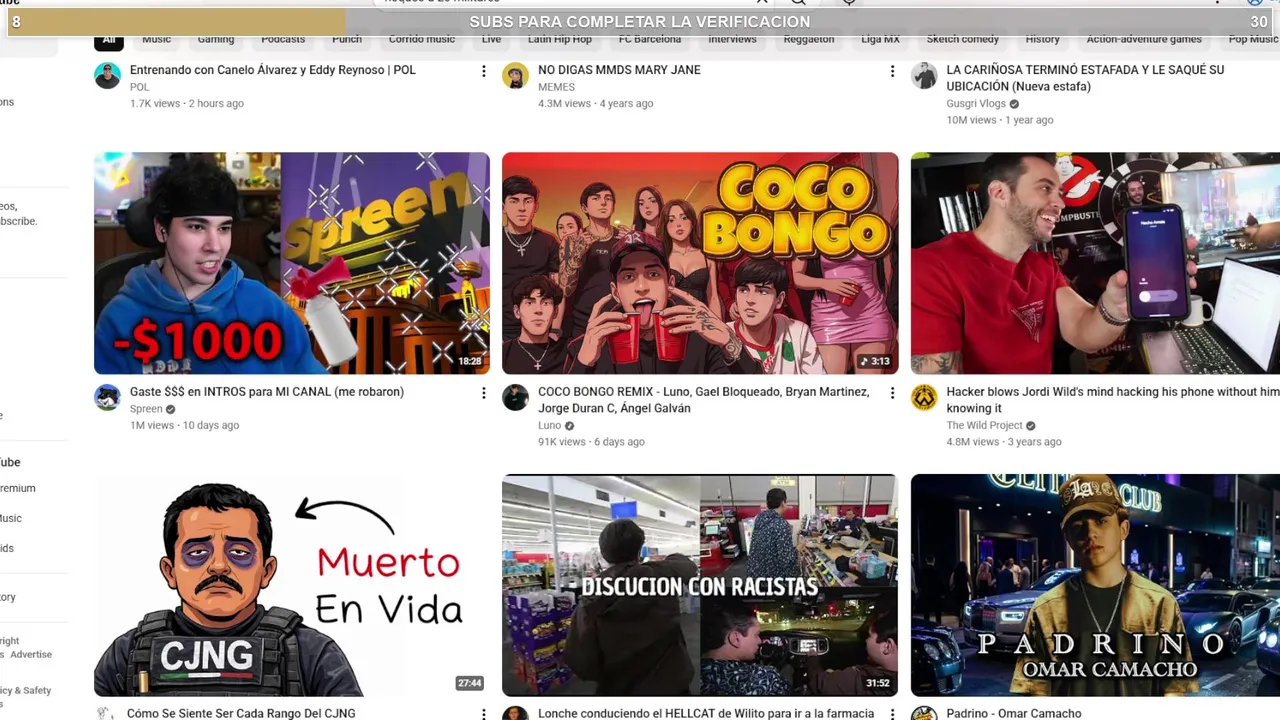Open three-dot menu for COCO BONGO REMIX video
Screen dimensions: 1280x720
point(892,393)
